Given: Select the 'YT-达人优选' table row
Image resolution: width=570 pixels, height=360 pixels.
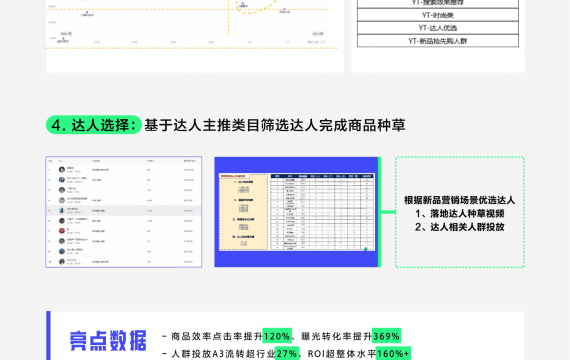Looking at the screenshot, I should [x=438, y=28].
